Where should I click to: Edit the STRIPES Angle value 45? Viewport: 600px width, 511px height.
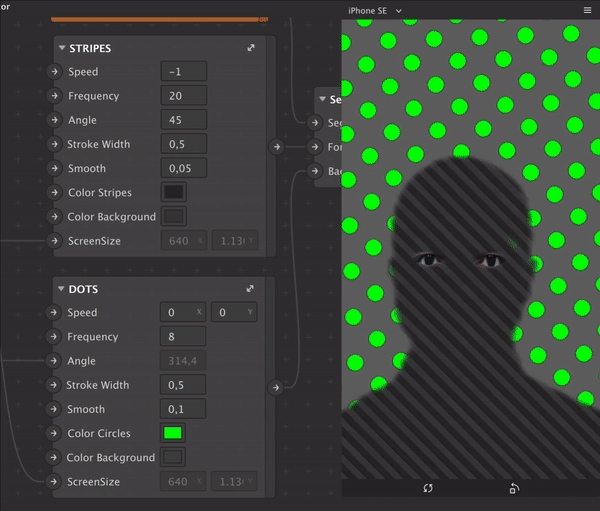184,120
